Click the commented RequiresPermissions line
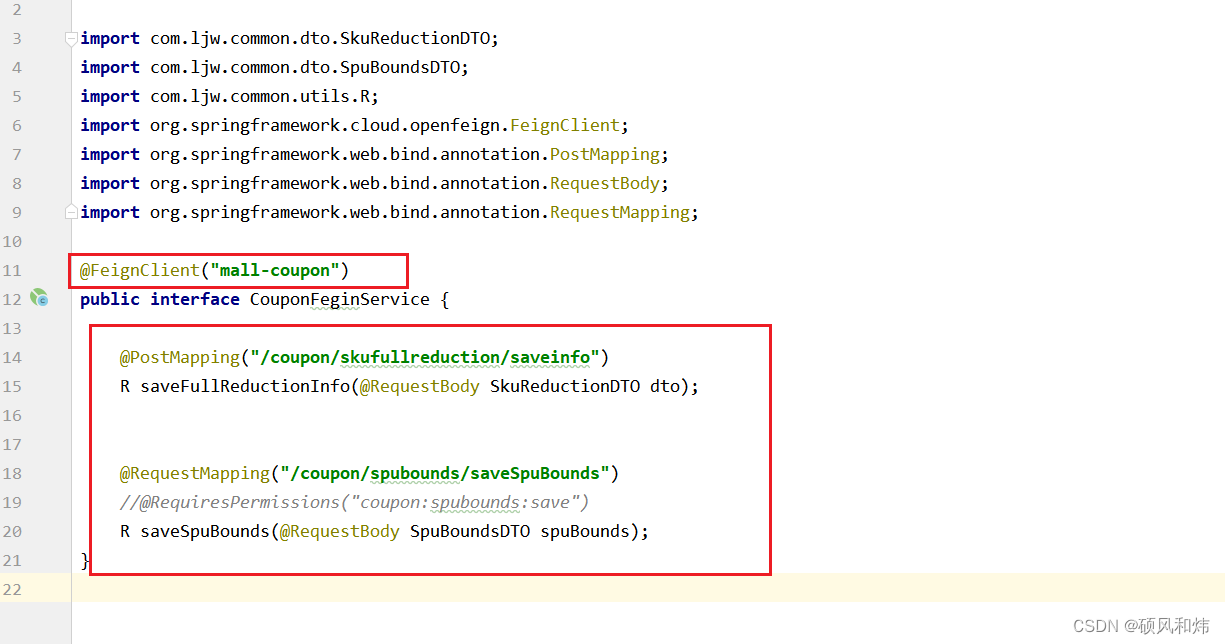The height and width of the screenshot is (644, 1225). 355,502
